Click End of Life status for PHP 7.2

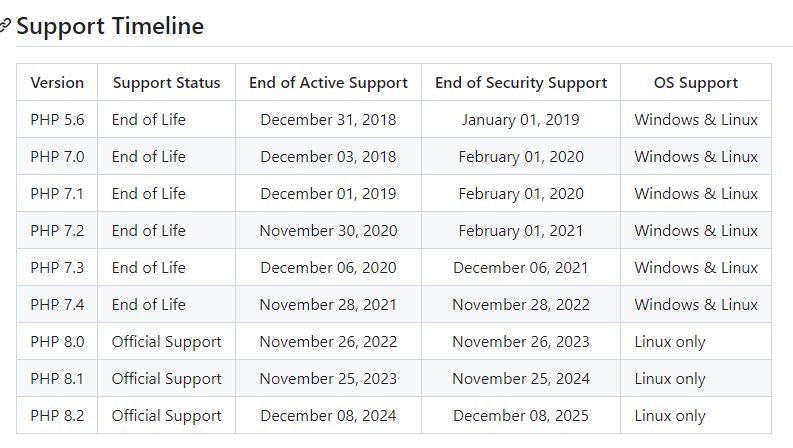point(149,231)
